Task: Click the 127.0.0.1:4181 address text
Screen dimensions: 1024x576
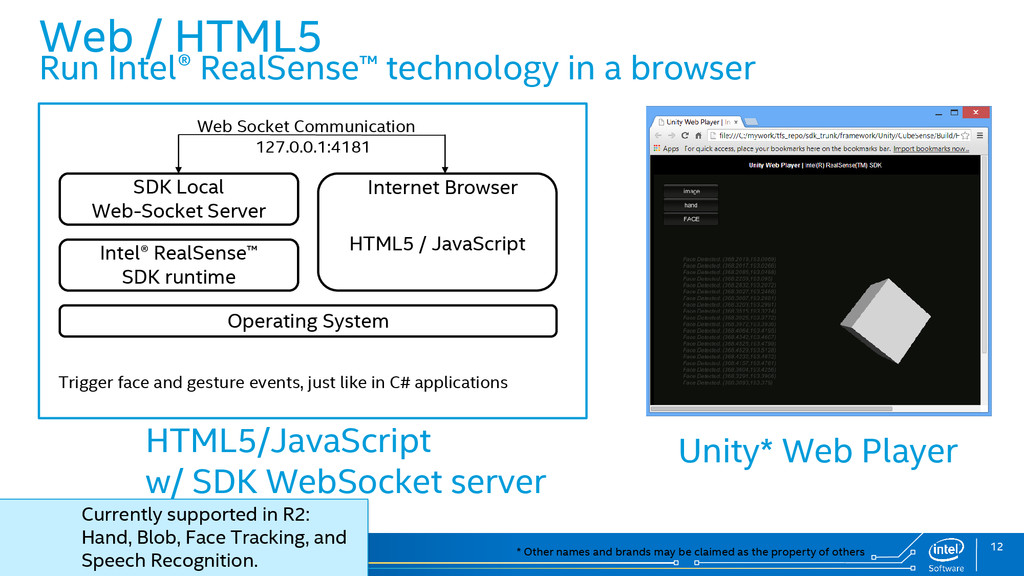Action: 313,147
